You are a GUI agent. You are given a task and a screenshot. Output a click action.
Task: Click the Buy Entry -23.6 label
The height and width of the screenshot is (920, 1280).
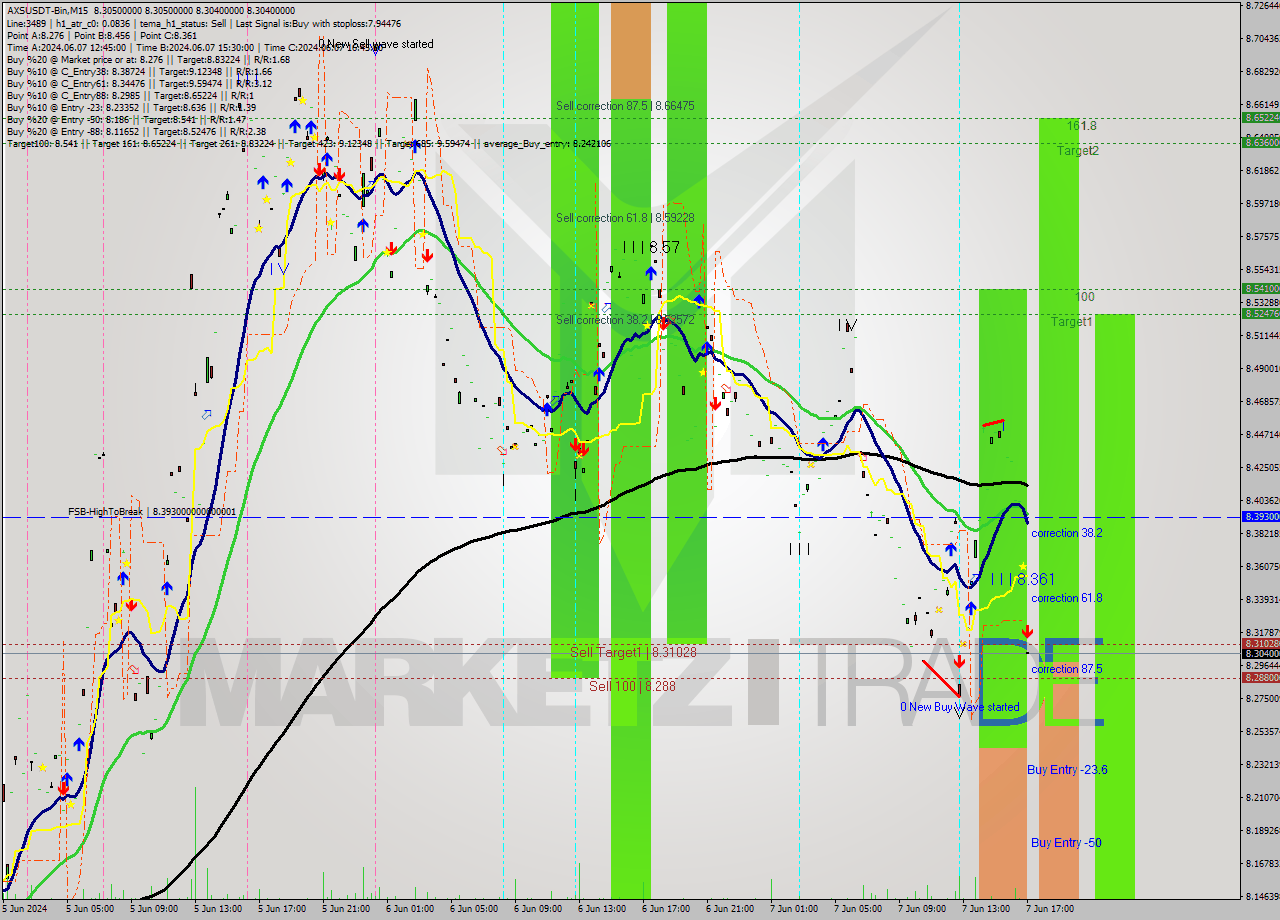point(1067,770)
